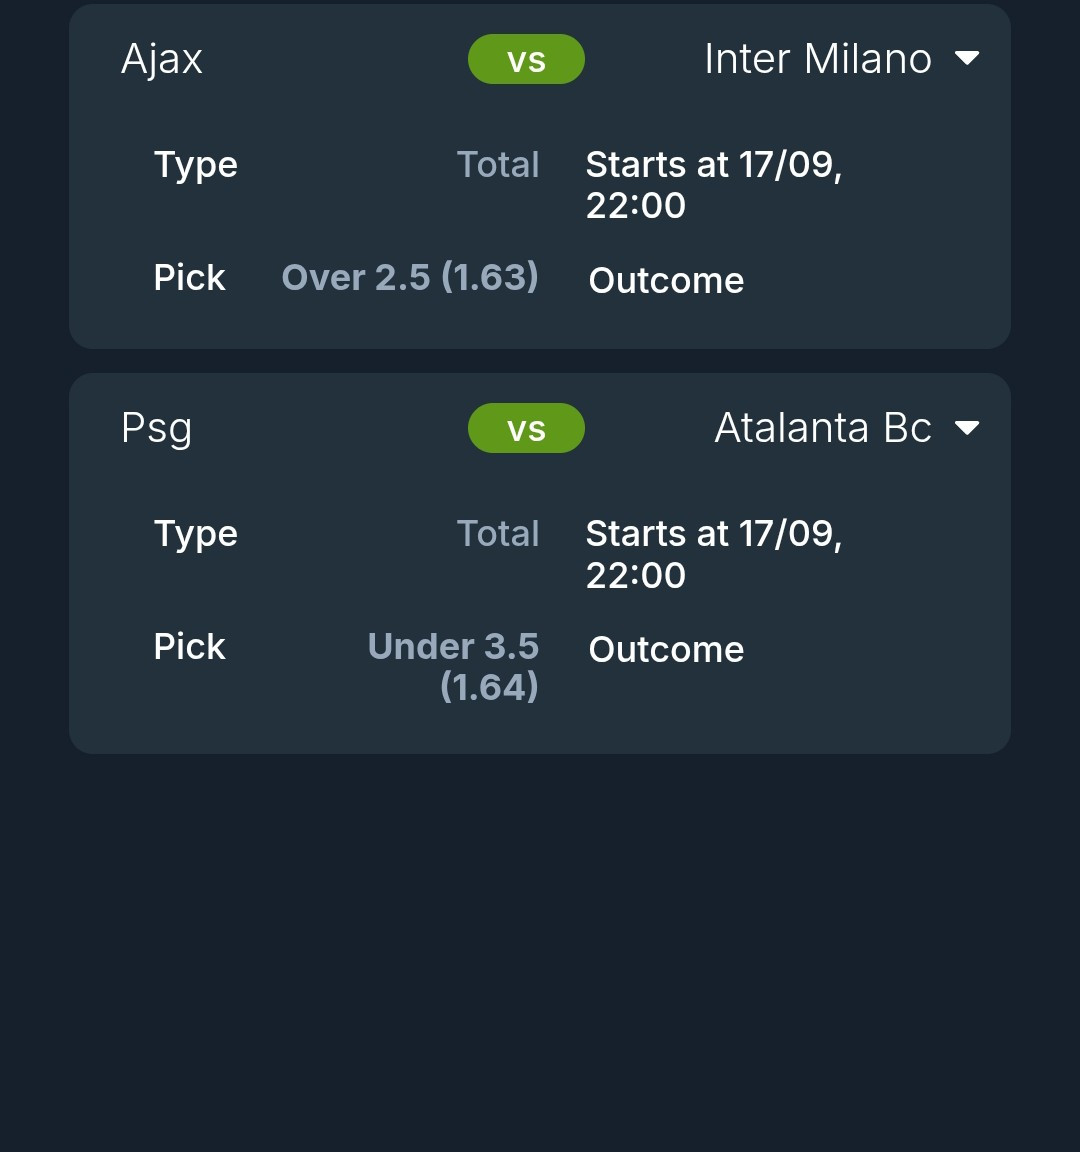1080x1152 pixels.
Task: Click the Type label in Psg card
Action: point(196,534)
